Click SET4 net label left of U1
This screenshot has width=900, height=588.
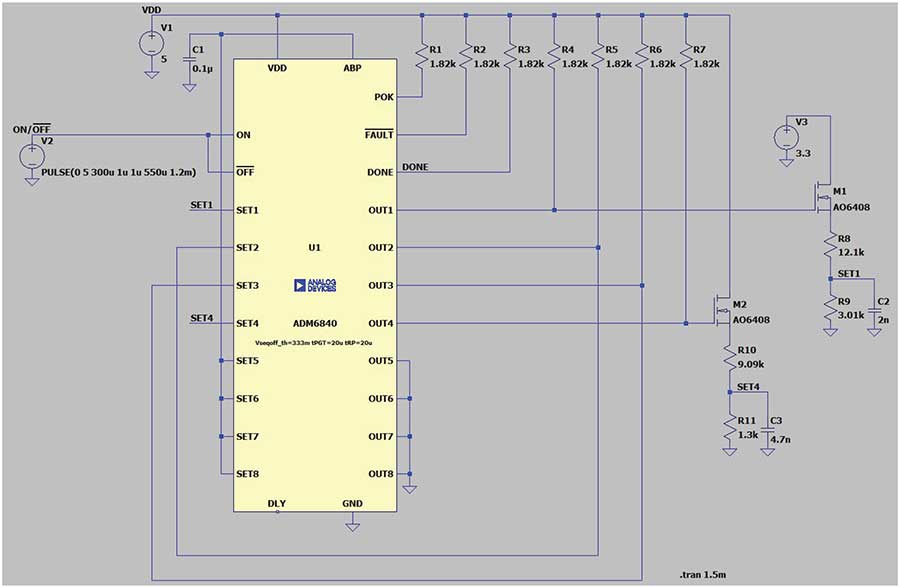[x=201, y=318]
